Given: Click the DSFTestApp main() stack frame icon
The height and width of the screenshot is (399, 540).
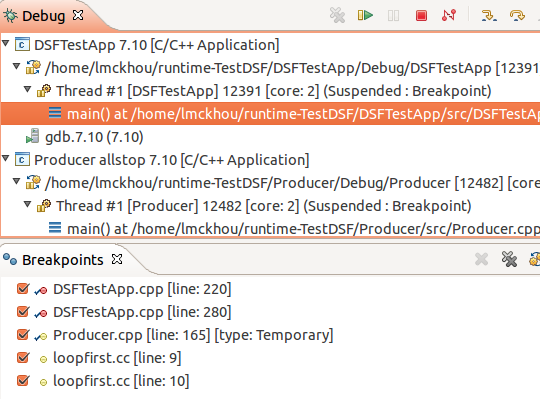Looking at the screenshot, I should [x=55, y=113].
